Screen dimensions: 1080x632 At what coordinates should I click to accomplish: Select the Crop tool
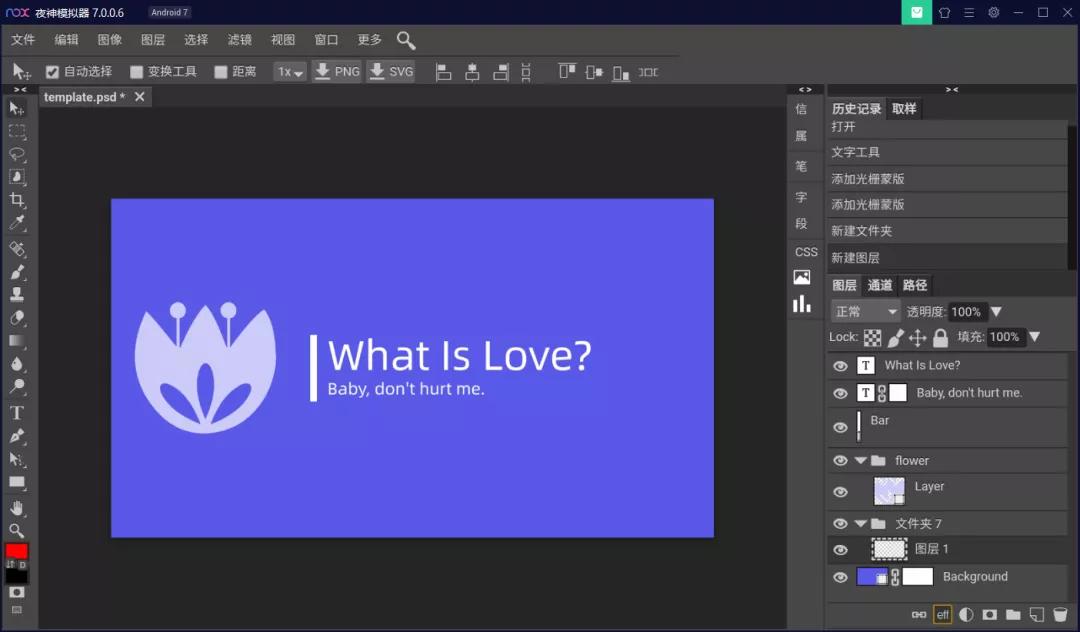click(18, 200)
